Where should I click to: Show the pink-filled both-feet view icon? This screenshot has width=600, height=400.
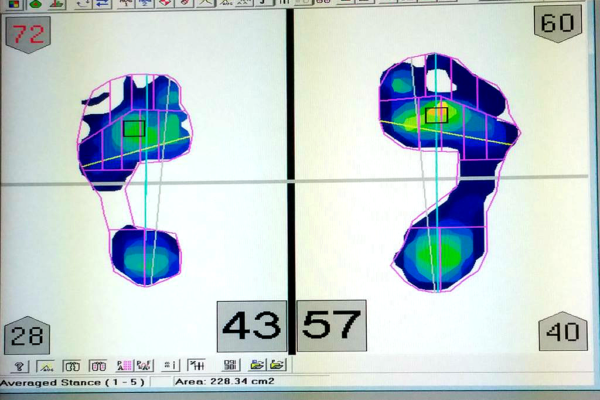(98, 366)
